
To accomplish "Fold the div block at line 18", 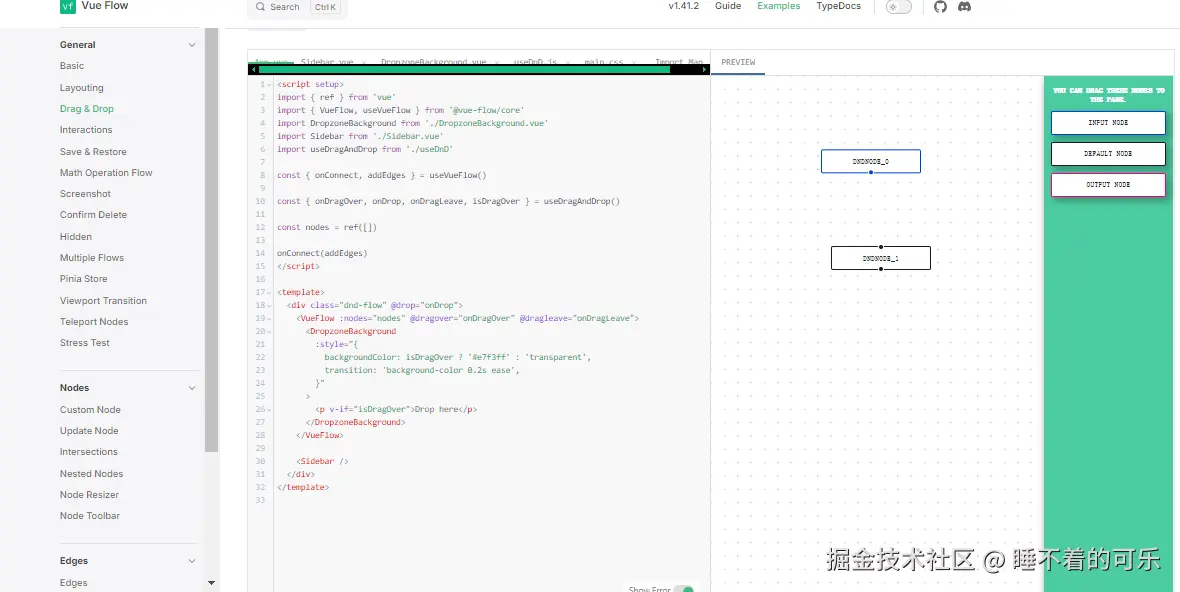I will (x=269, y=305).
